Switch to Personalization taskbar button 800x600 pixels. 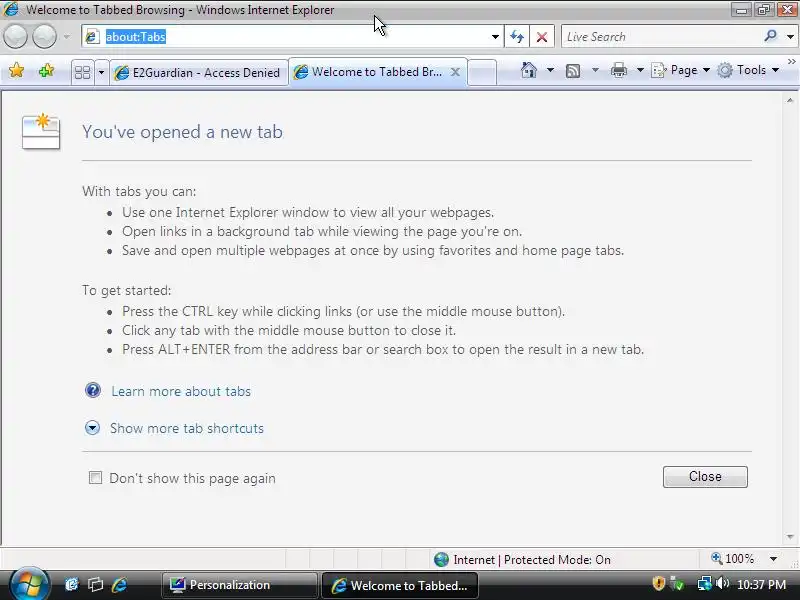pos(239,585)
